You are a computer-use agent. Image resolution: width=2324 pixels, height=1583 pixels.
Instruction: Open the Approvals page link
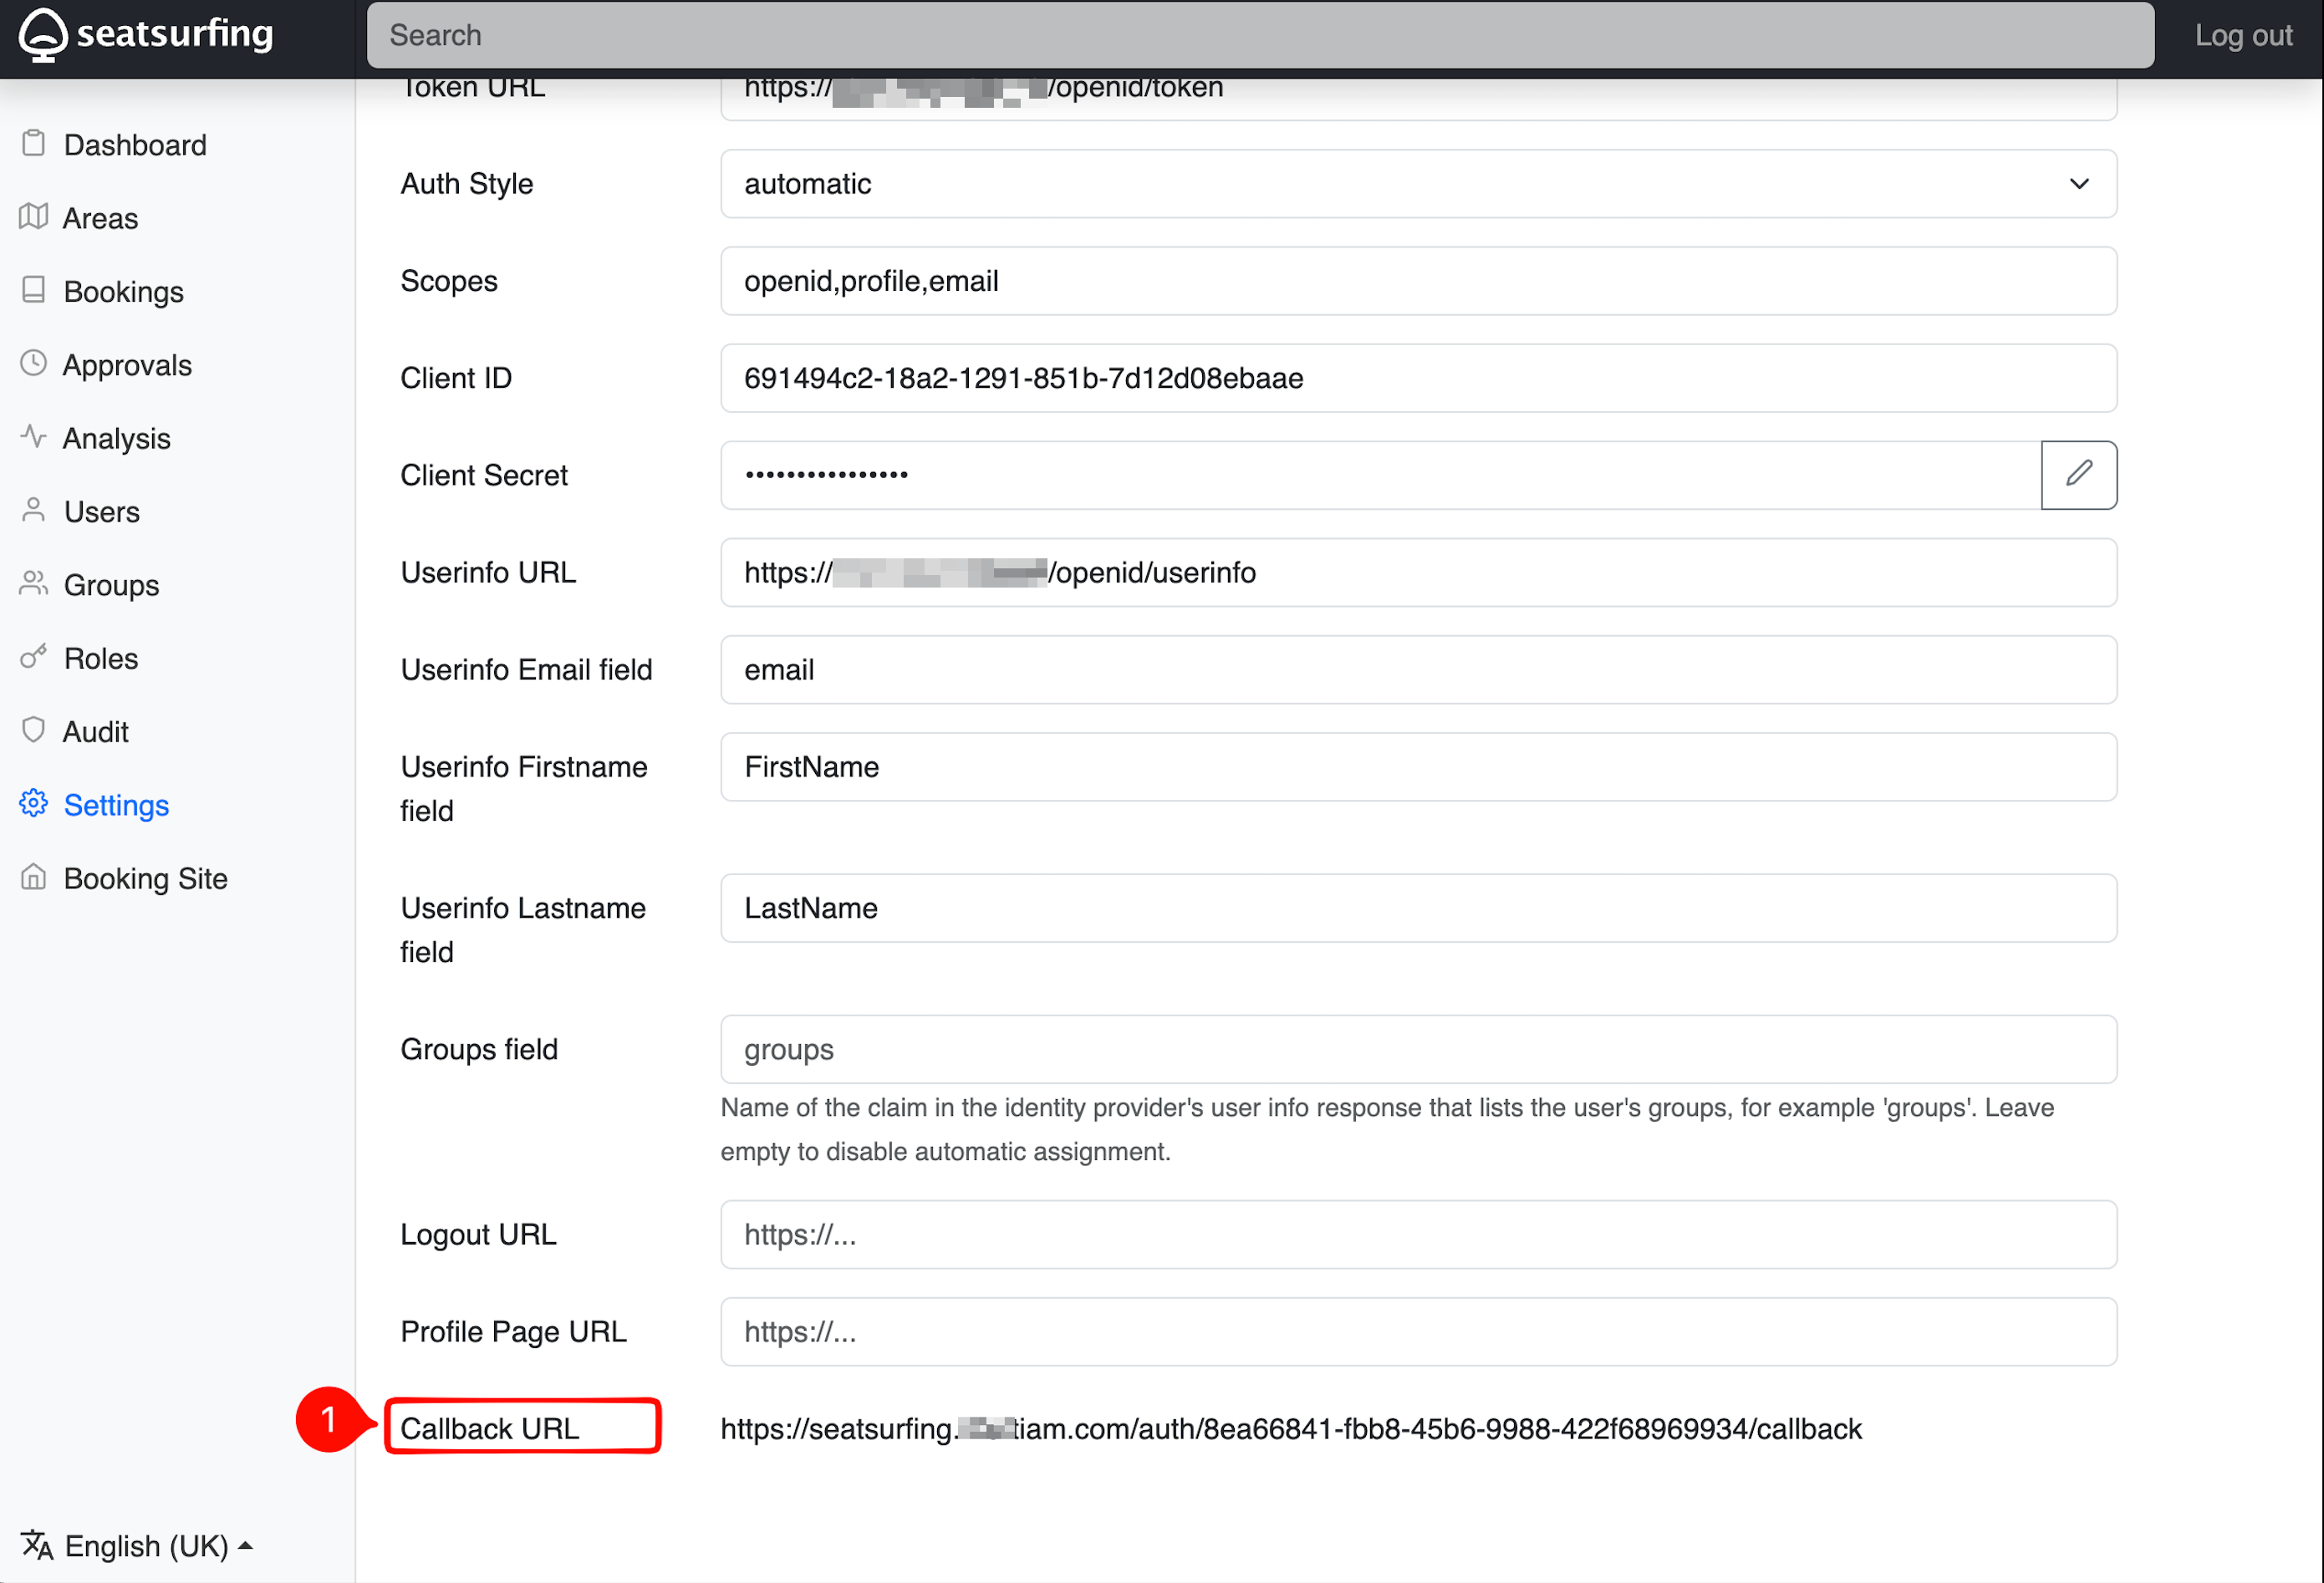point(128,365)
